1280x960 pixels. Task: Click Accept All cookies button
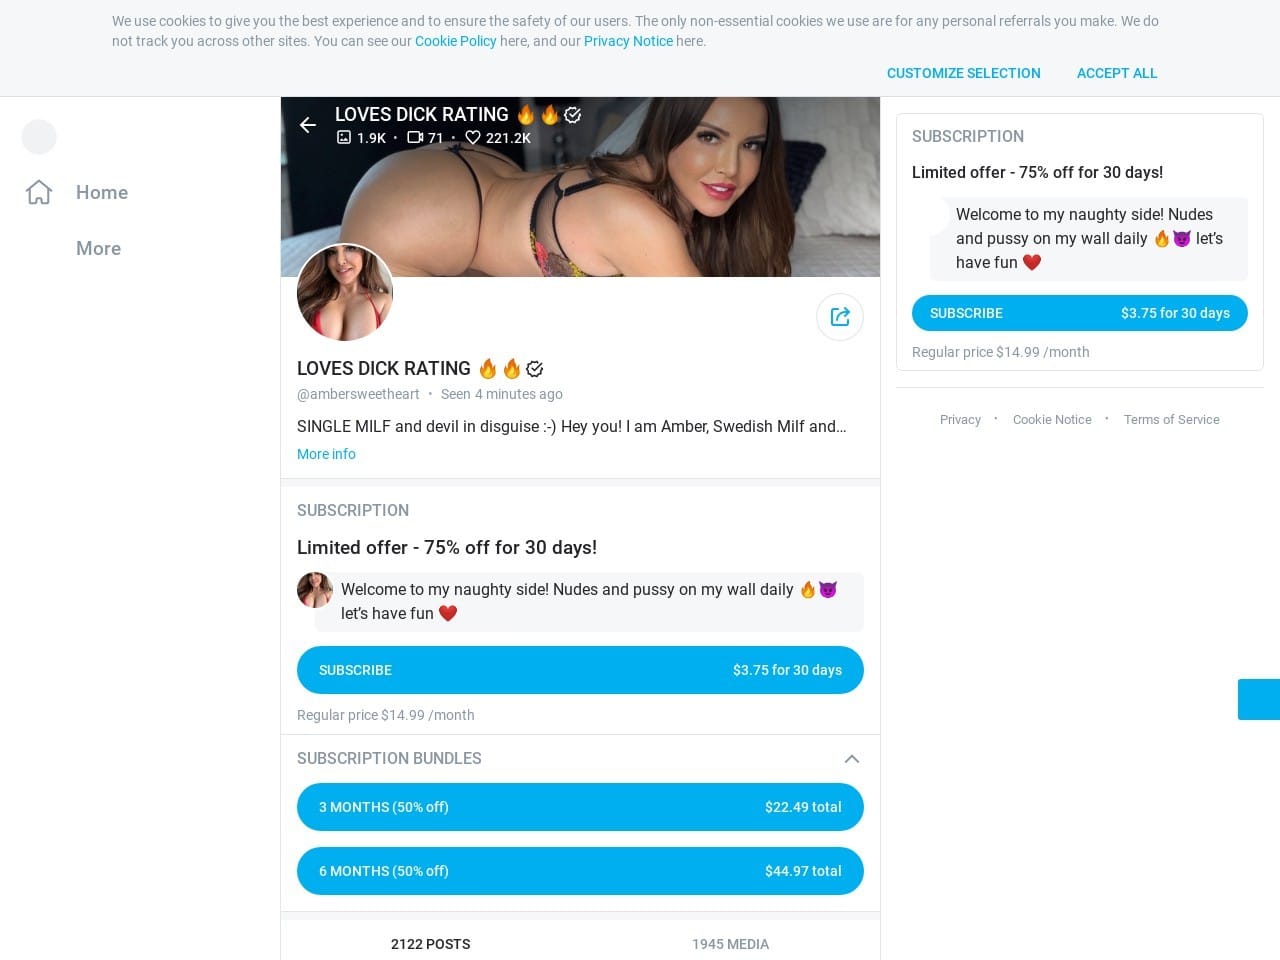coord(1117,73)
